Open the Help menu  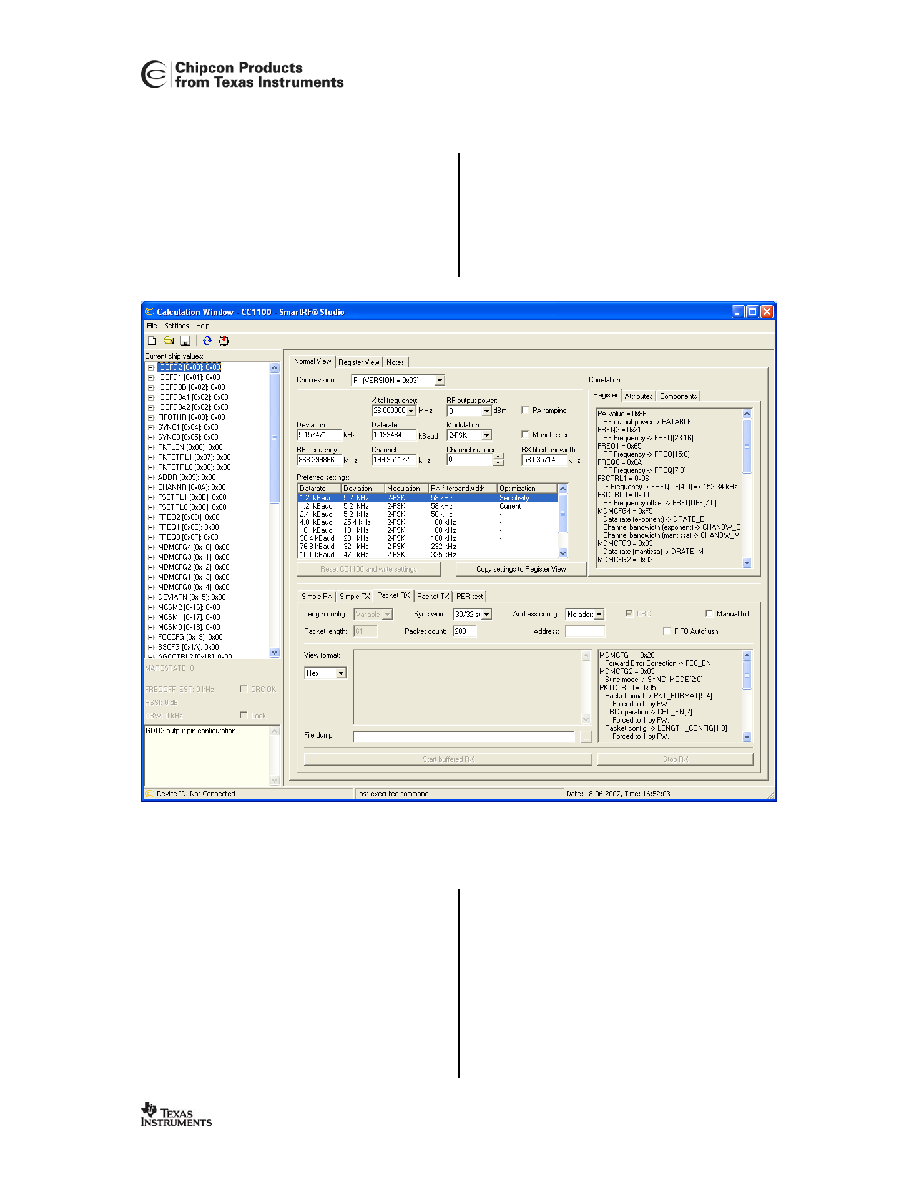[202, 326]
